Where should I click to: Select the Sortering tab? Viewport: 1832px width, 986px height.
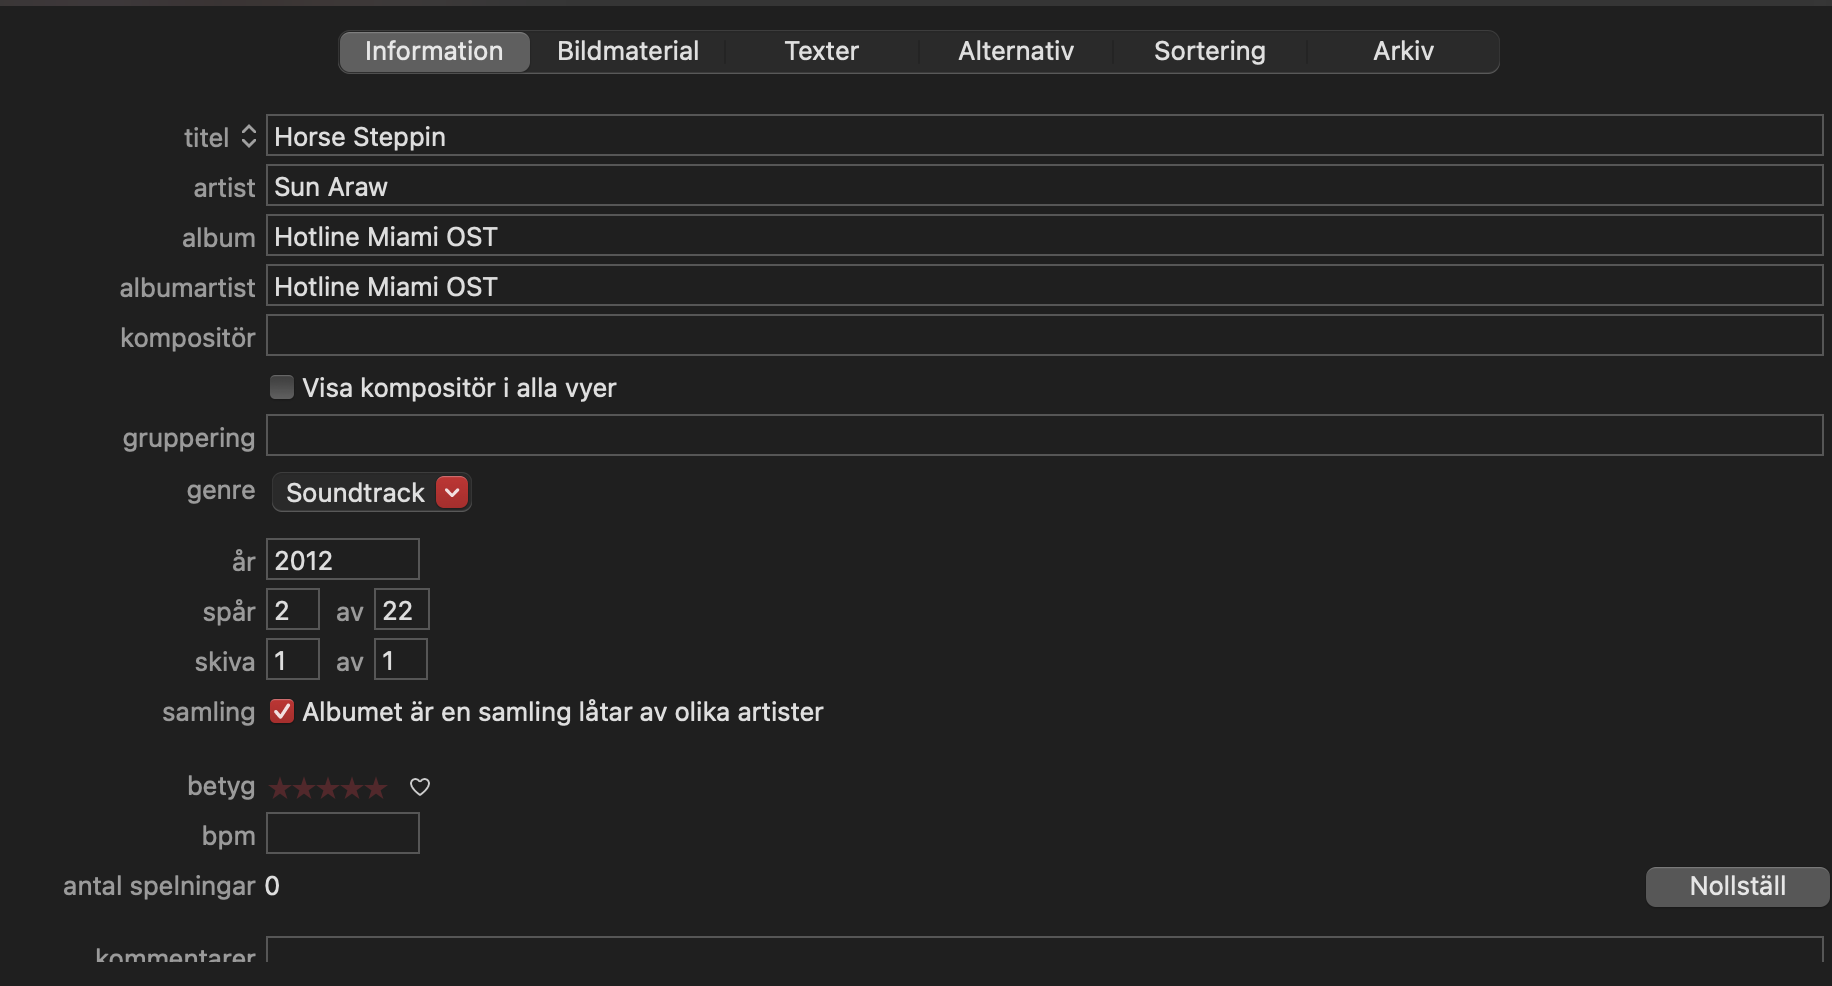(x=1209, y=51)
